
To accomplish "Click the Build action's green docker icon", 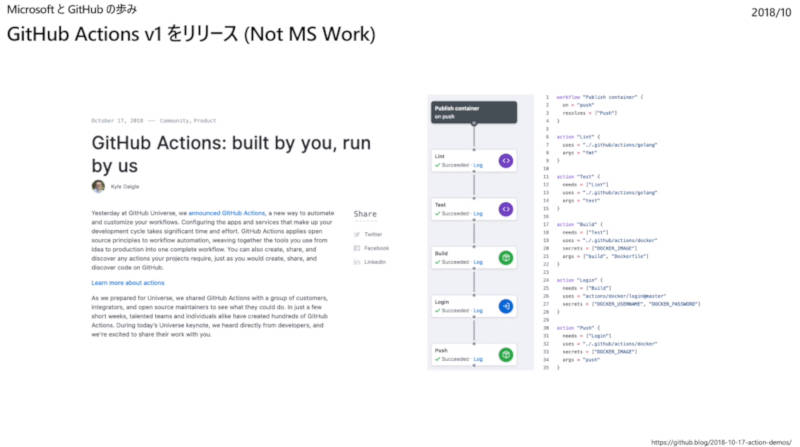I will tap(506, 258).
